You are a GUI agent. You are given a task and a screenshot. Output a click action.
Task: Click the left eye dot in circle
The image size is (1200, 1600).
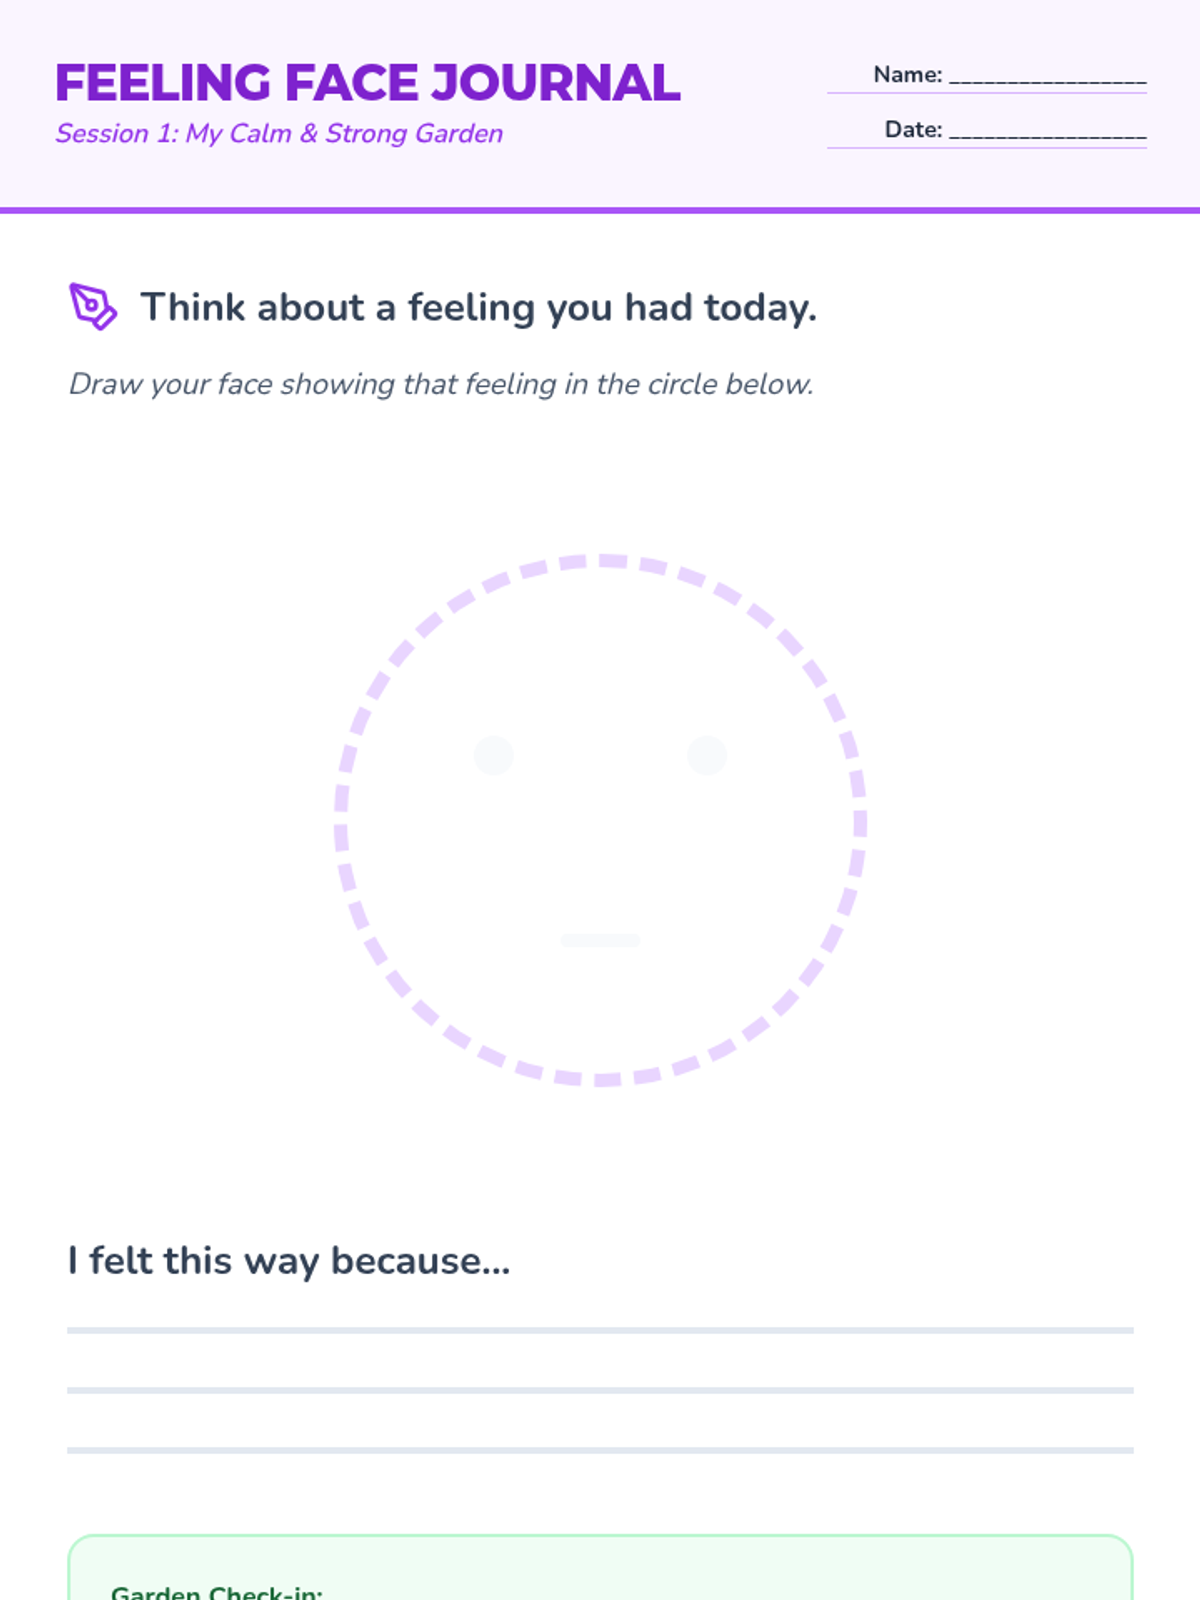[493, 755]
